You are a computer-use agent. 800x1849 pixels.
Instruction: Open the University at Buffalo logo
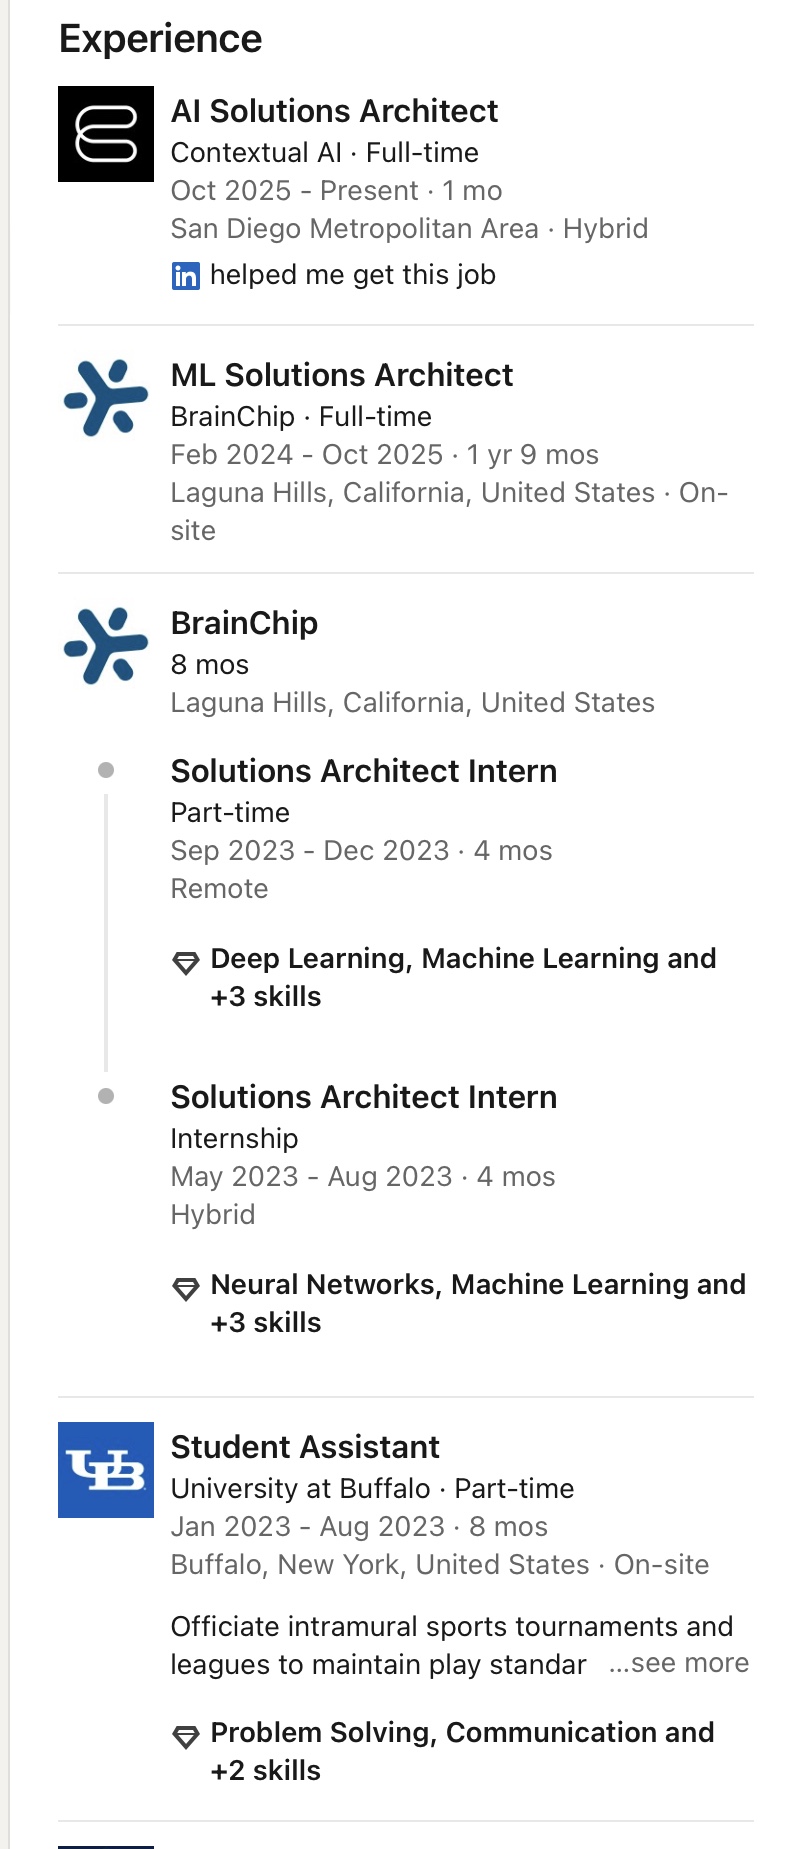coord(106,1470)
